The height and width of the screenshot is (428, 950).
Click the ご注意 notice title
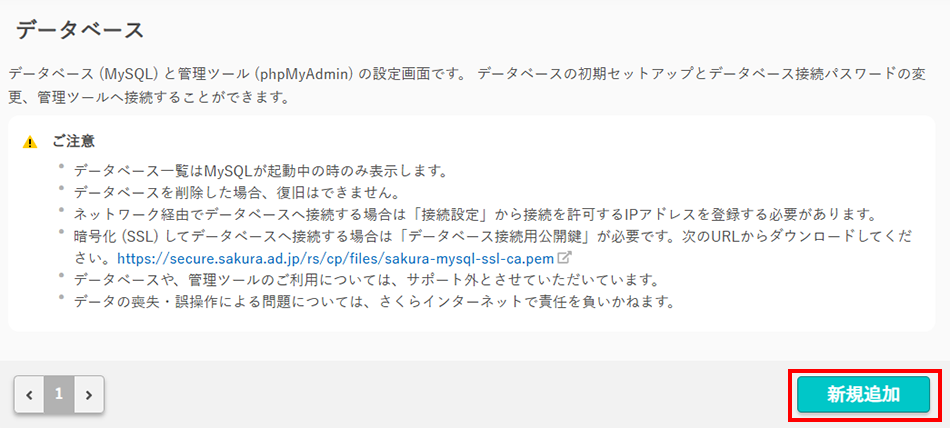click(73, 142)
